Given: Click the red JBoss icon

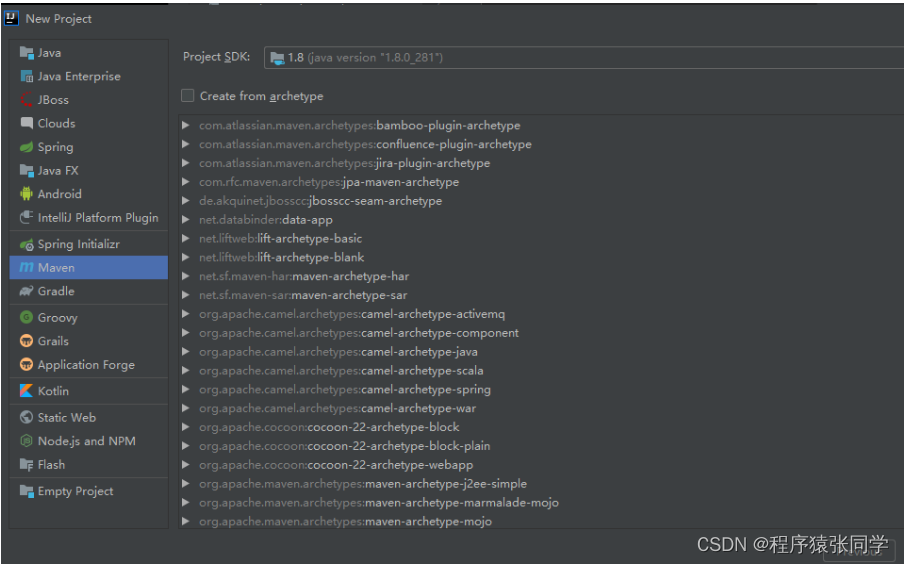Looking at the screenshot, I should (x=27, y=100).
